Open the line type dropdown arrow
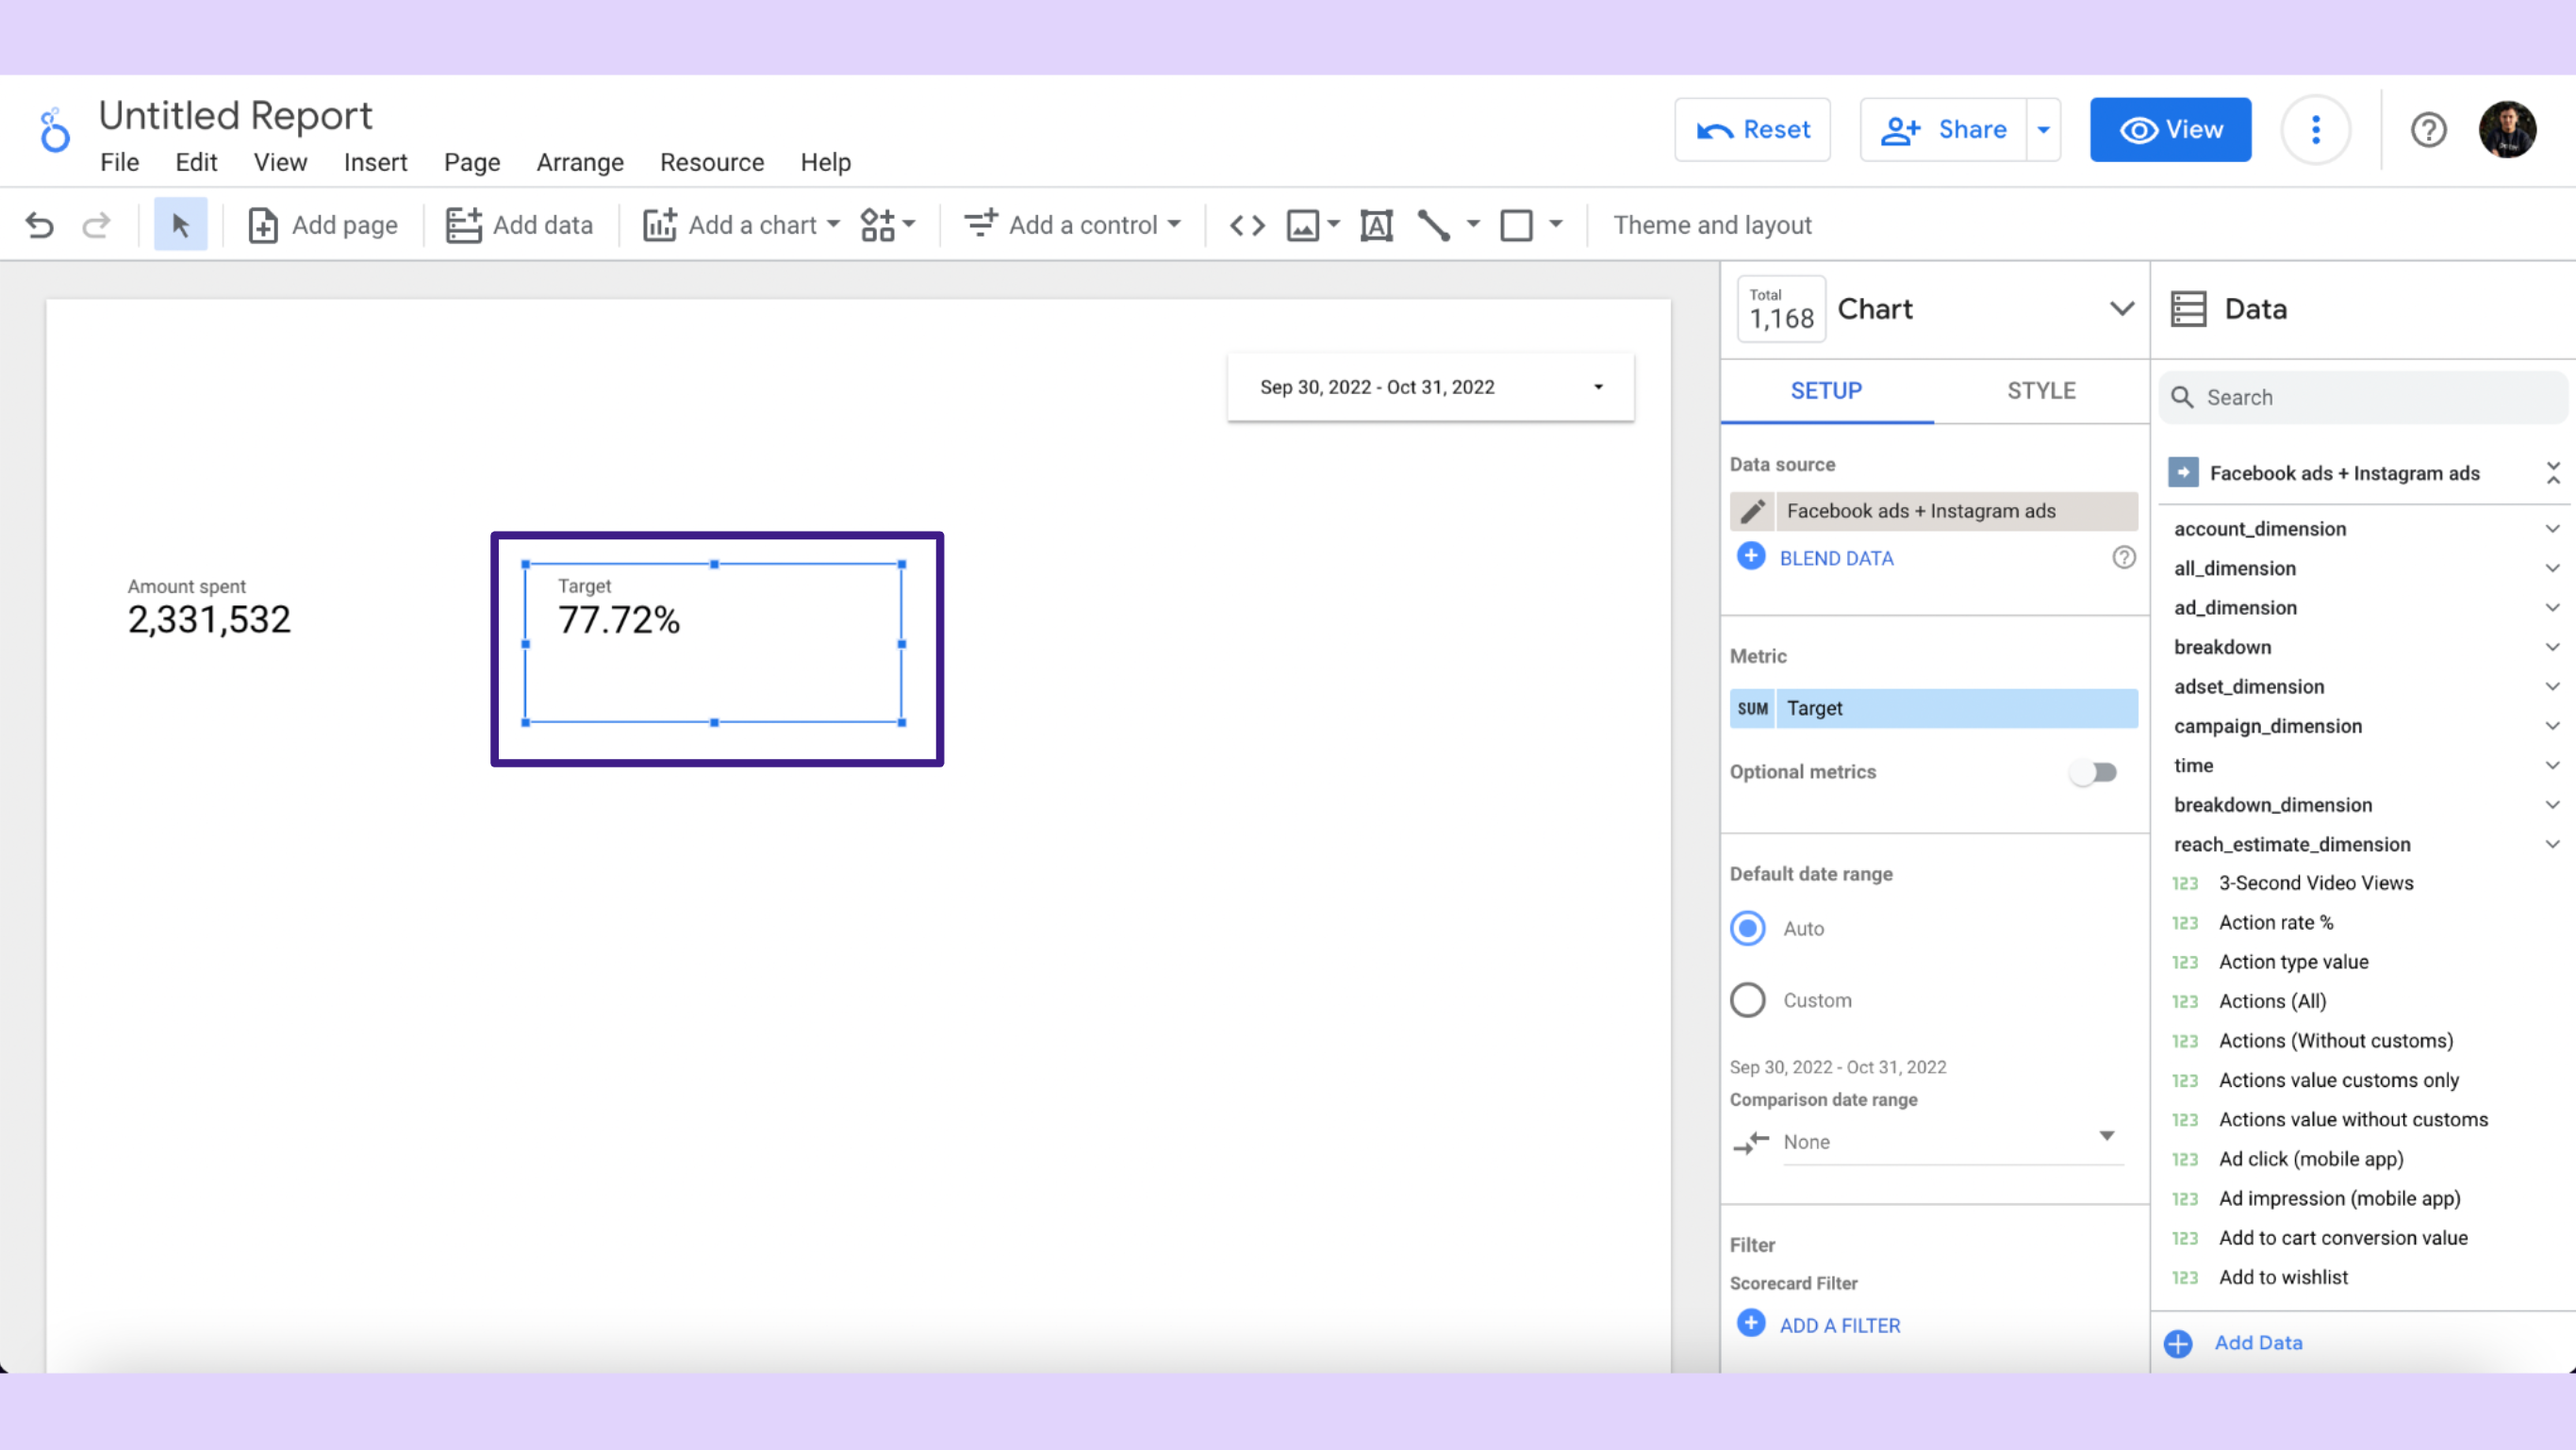The width and height of the screenshot is (2576, 1450). (x=1473, y=224)
